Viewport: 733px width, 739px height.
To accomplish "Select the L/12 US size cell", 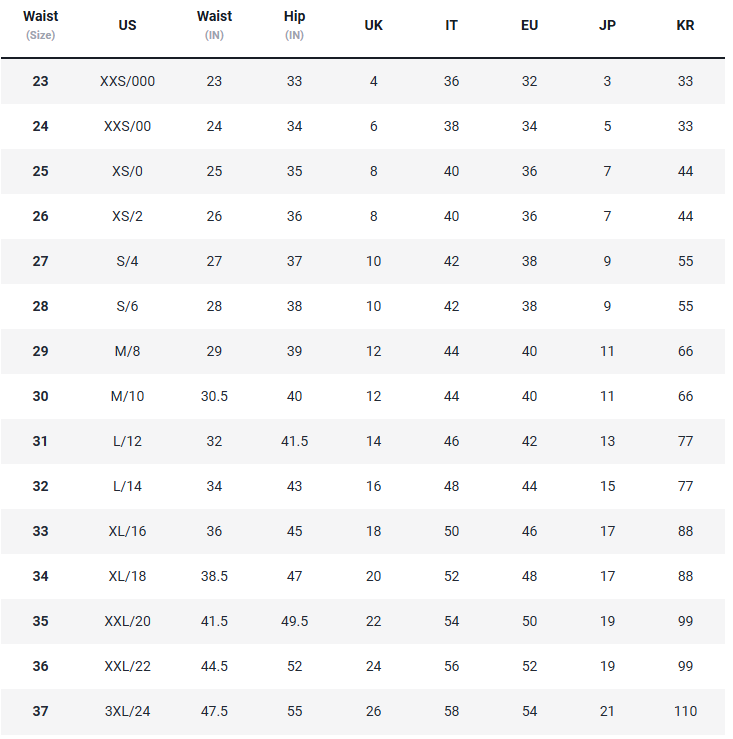I will point(127,441).
